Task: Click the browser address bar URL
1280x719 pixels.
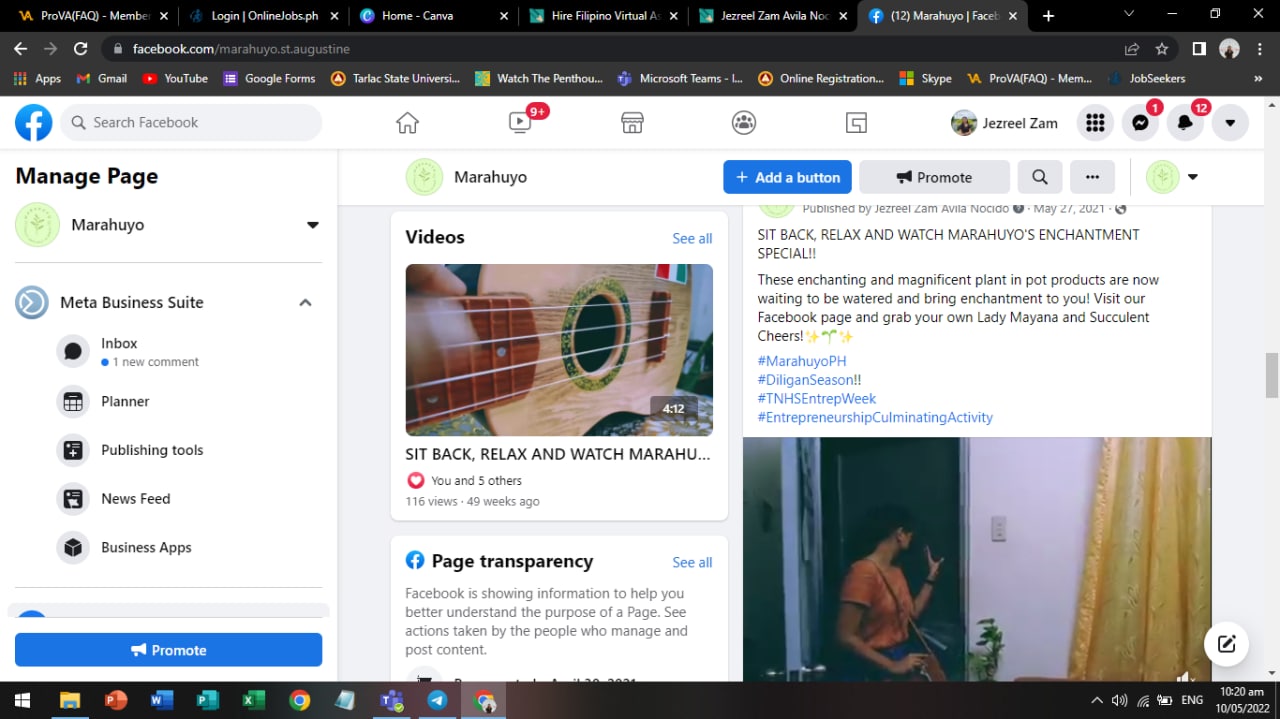Action: click(241, 49)
